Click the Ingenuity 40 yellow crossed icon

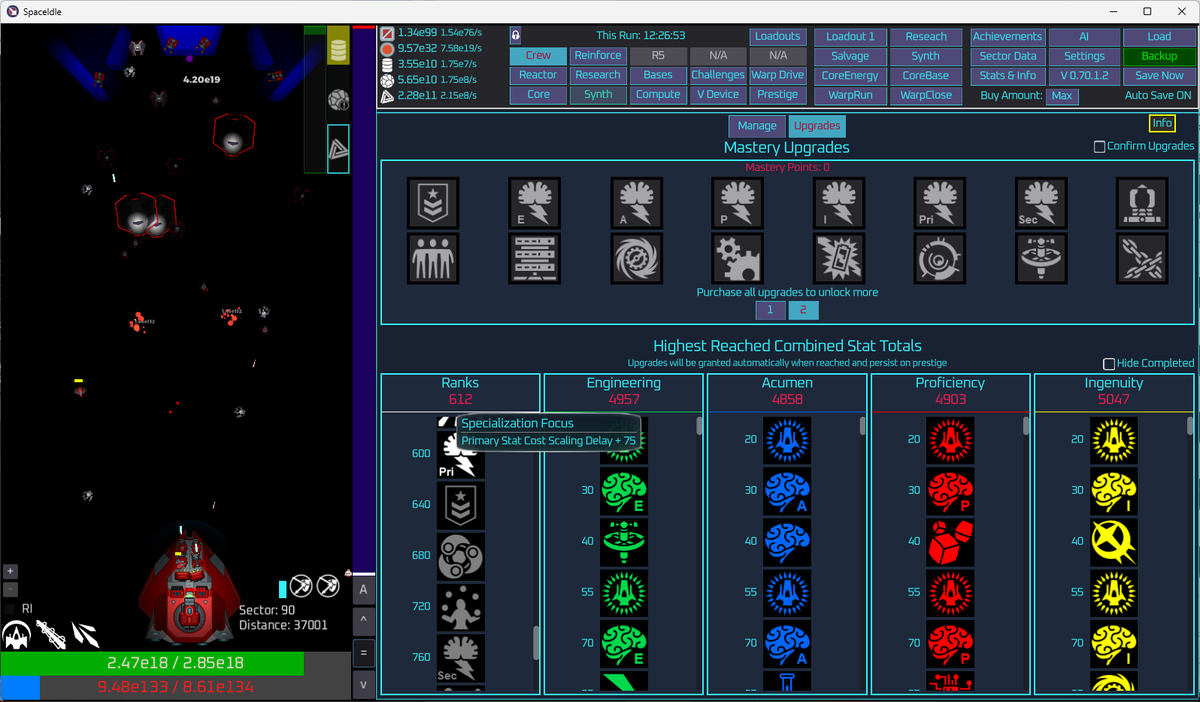1115,542
